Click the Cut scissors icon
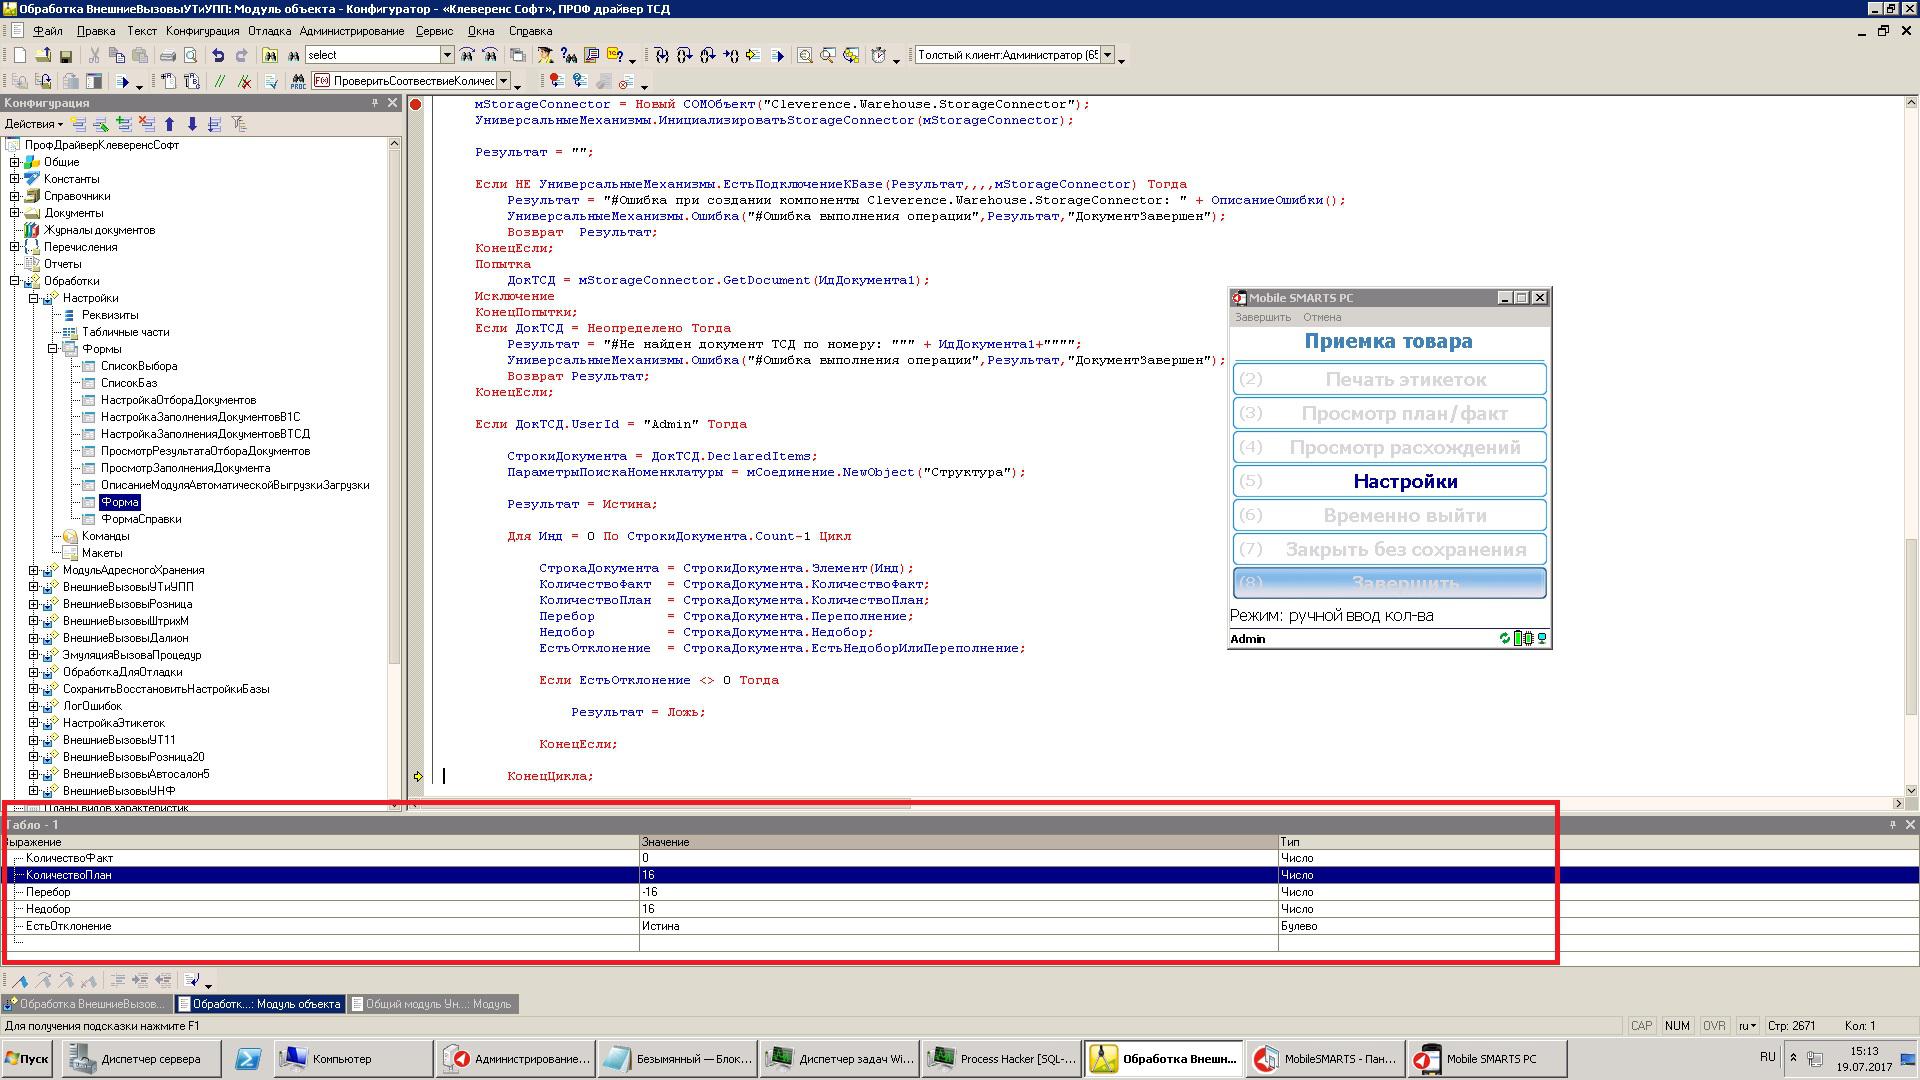The height and width of the screenshot is (1080, 1920). coord(93,55)
